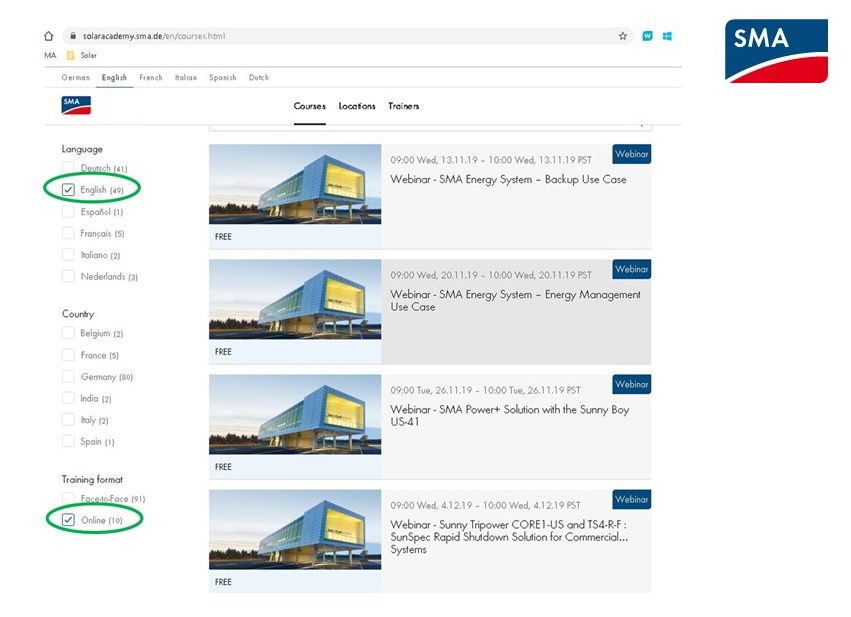Click the Energy Management Use Case course thumbnail

click(x=295, y=299)
